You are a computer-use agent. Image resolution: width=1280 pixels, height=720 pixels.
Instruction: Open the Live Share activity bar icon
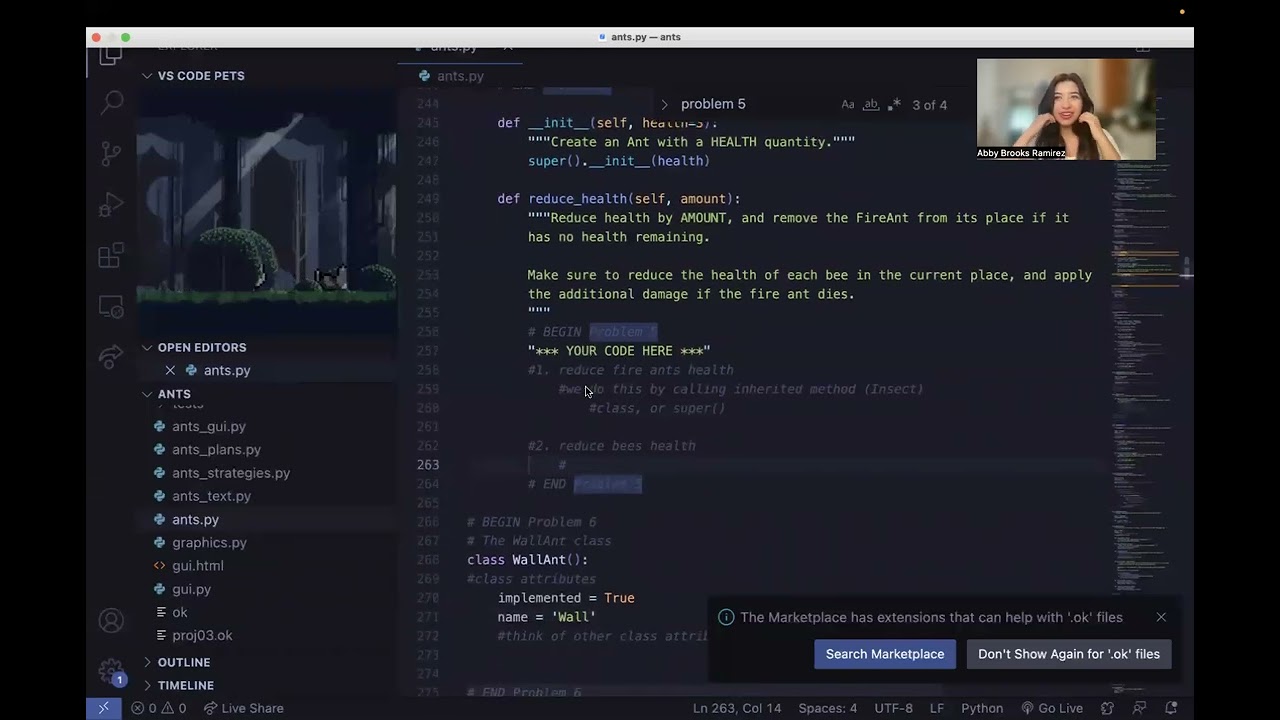pyautogui.click(x=112, y=357)
